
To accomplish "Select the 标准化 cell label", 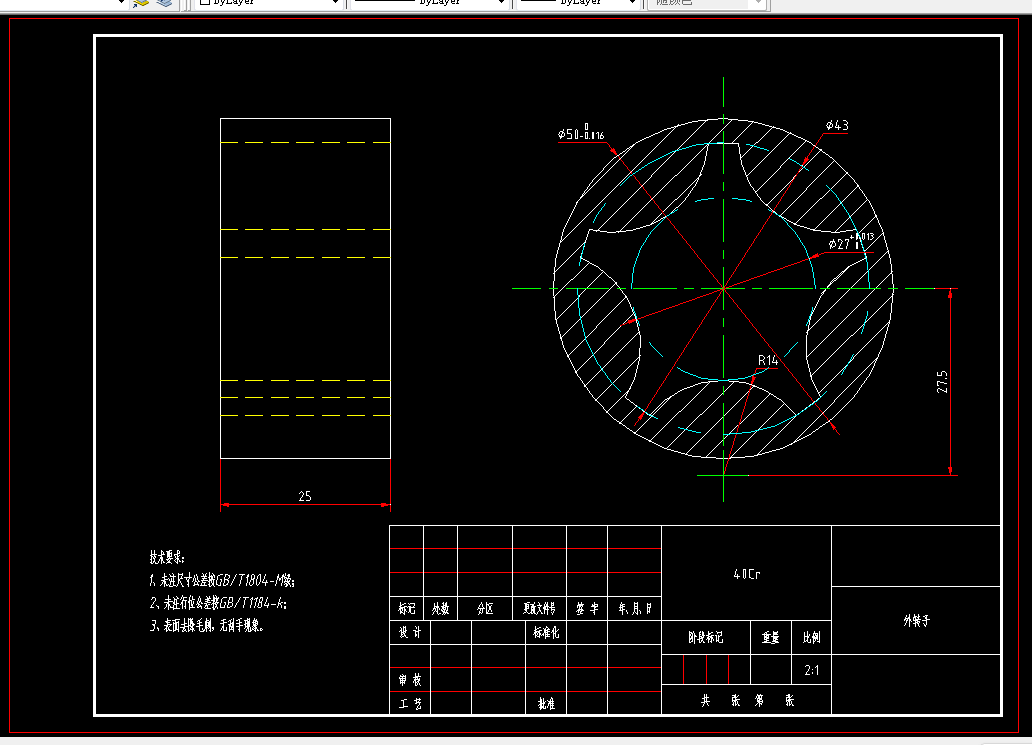I will [x=546, y=632].
